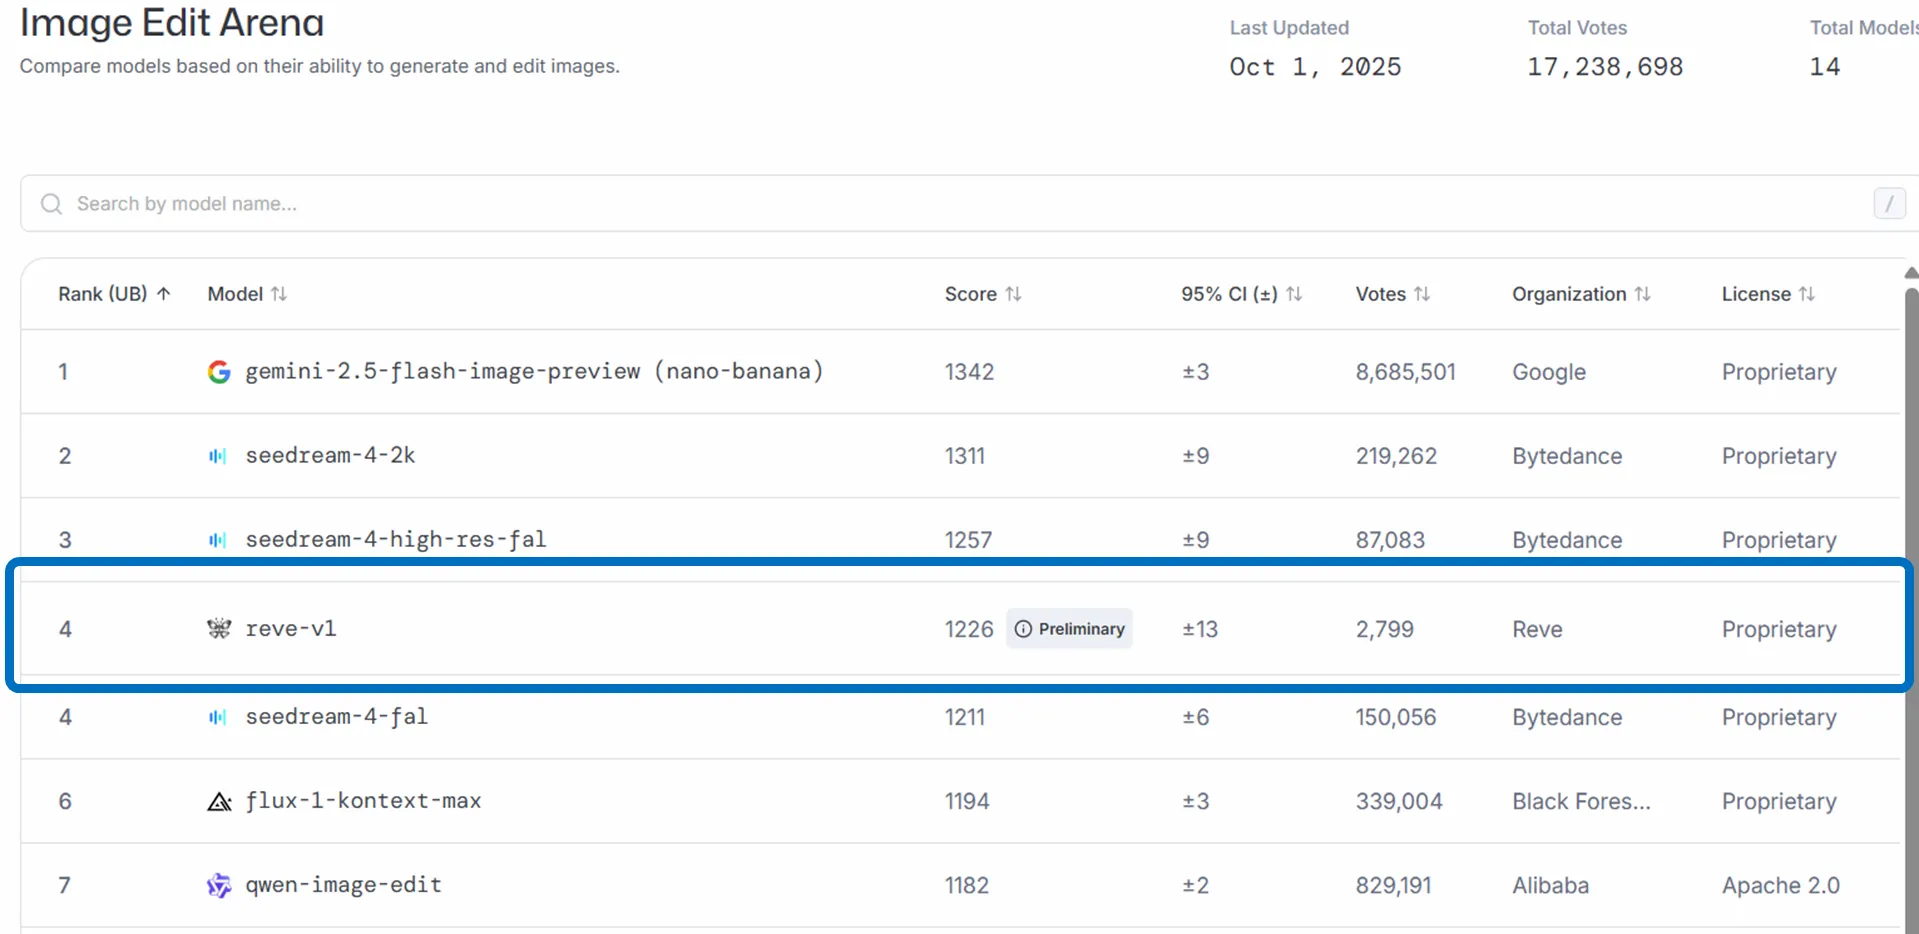Click the Google logo beside gemini-2.5-flash-image-preview

[x=219, y=372]
